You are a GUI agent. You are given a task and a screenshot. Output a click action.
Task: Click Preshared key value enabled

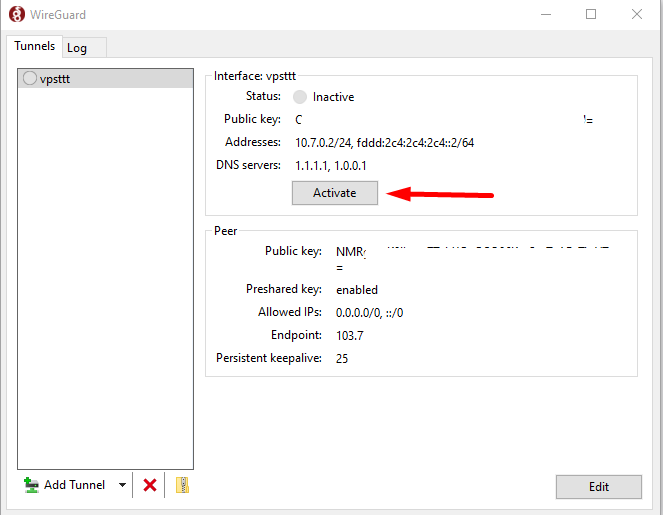tap(357, 290)
